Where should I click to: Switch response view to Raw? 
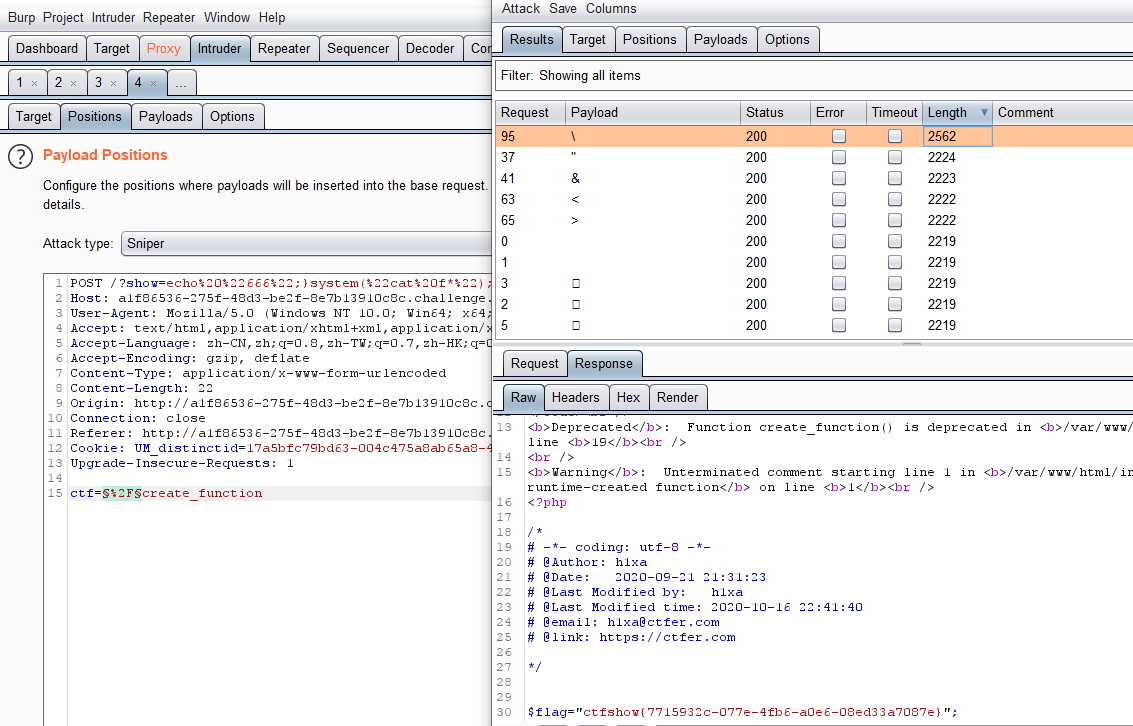pos(523,397)
